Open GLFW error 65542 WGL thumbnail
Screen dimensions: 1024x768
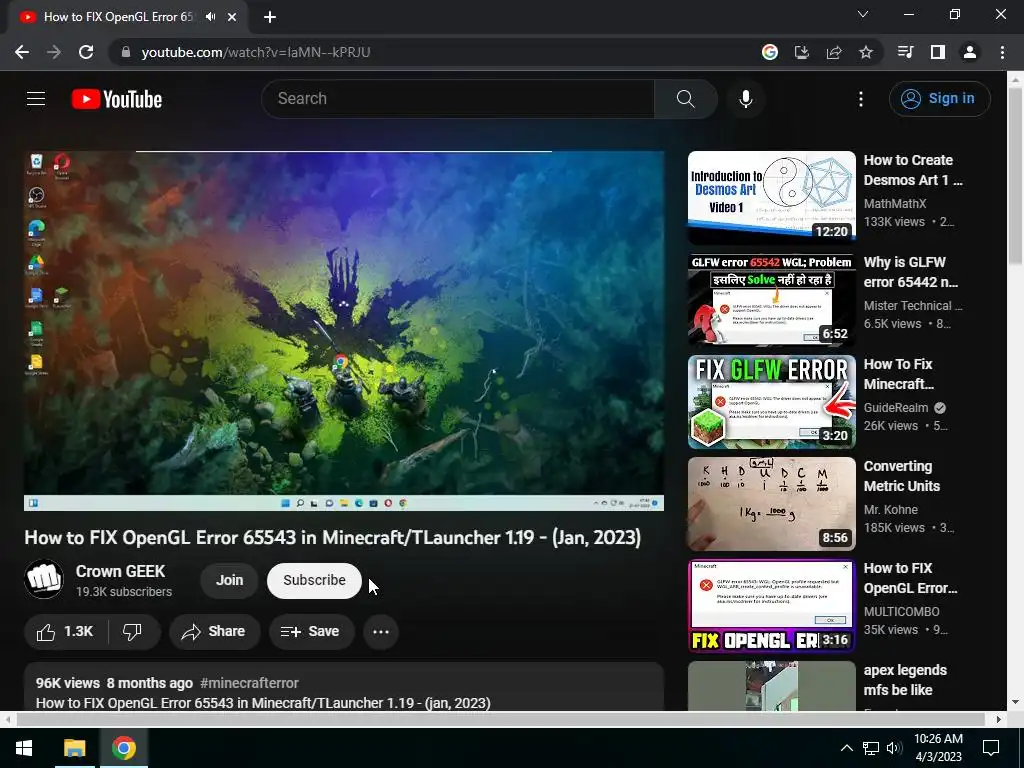(771, 300)
